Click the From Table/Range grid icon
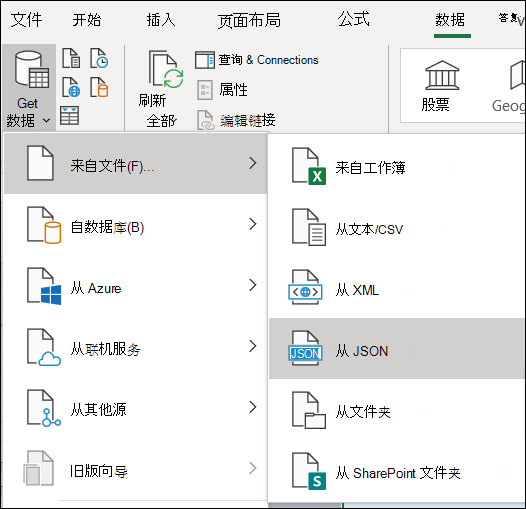This screenshot has height=509, width=526. 70,115
